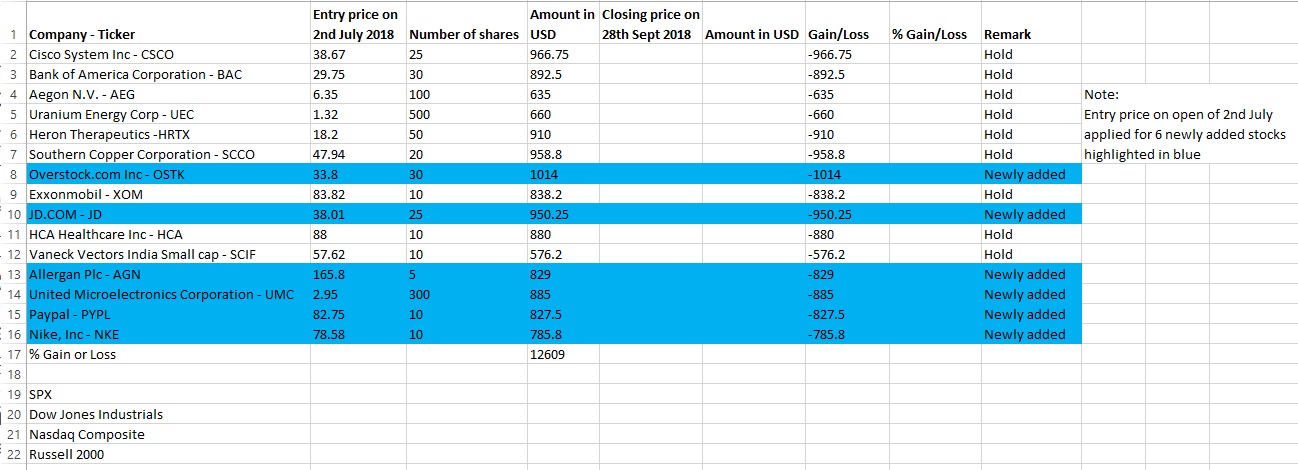
Task: Click the empty closing price cell for Cisco
Action: (x=650, y=54)
